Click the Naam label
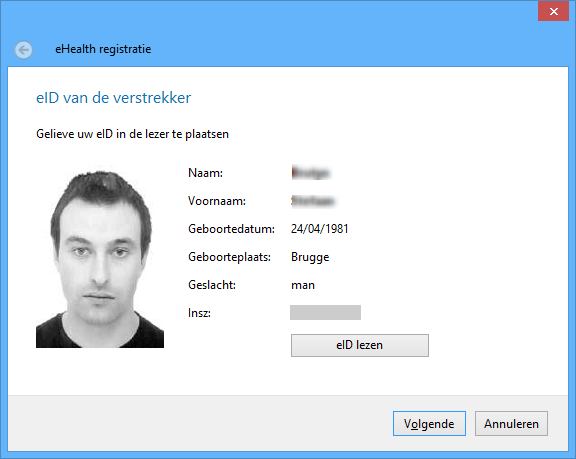576x459 pixels. coord(205,173)
